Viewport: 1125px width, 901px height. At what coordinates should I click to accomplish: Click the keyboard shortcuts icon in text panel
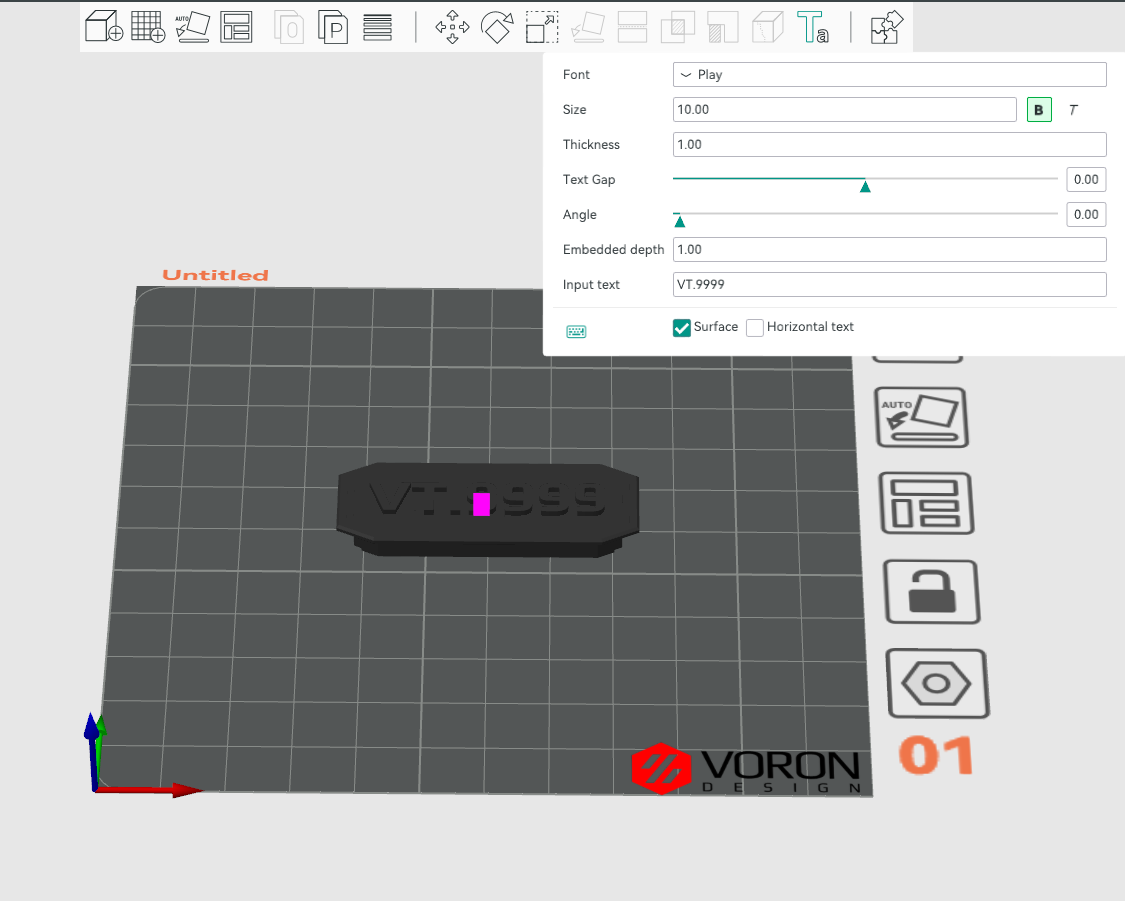point(576,331)
